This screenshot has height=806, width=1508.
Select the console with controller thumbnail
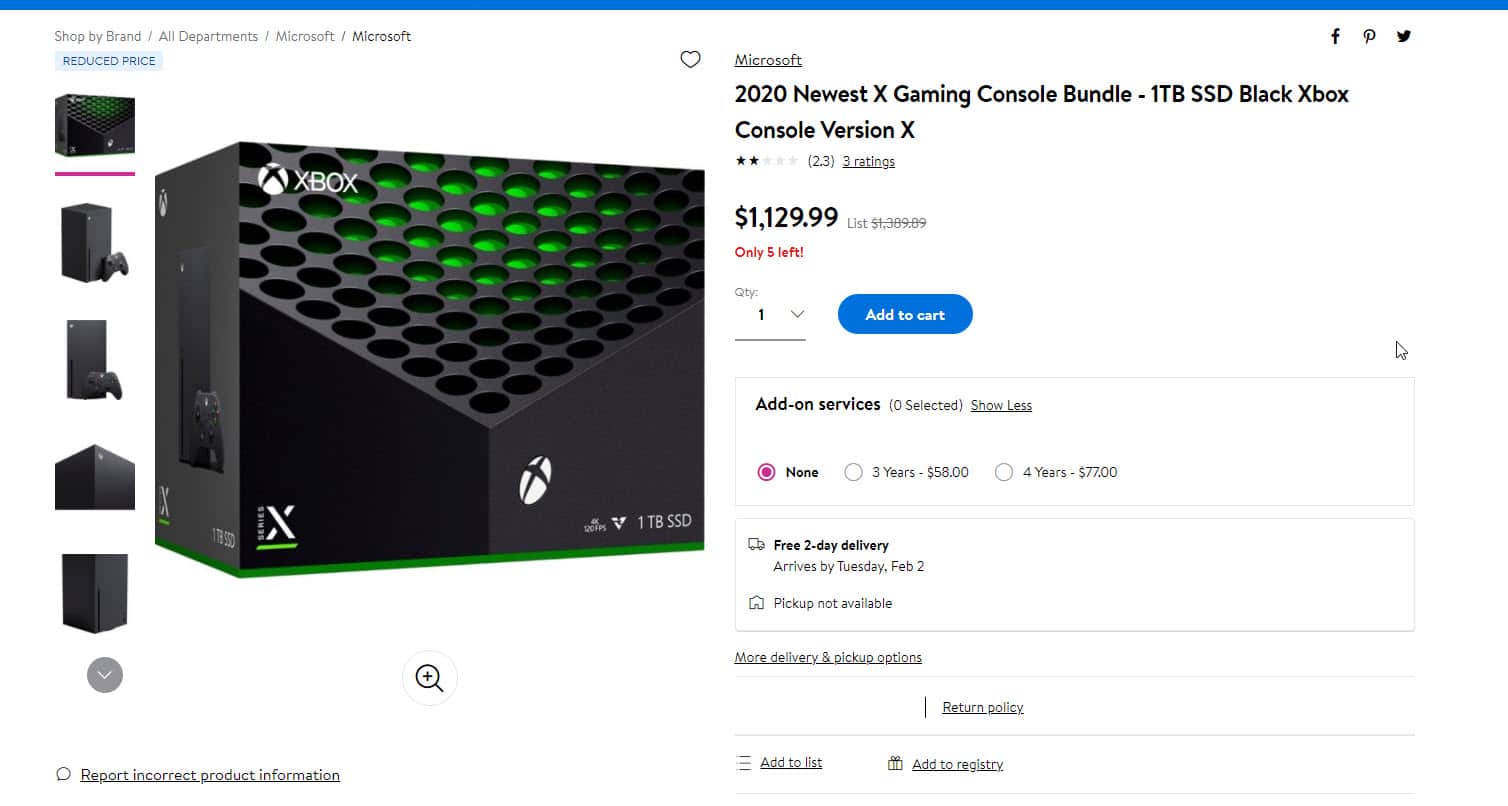[94, 243]
